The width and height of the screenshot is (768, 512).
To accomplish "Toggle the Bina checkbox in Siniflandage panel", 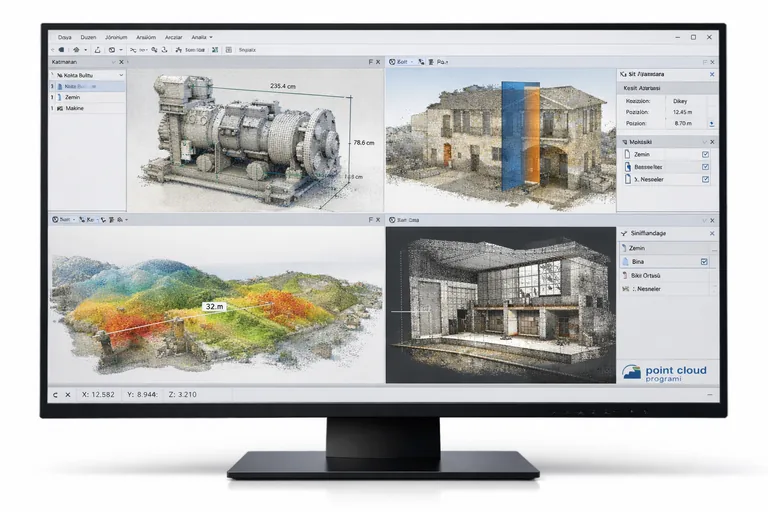I will click(x=704, y=262).
